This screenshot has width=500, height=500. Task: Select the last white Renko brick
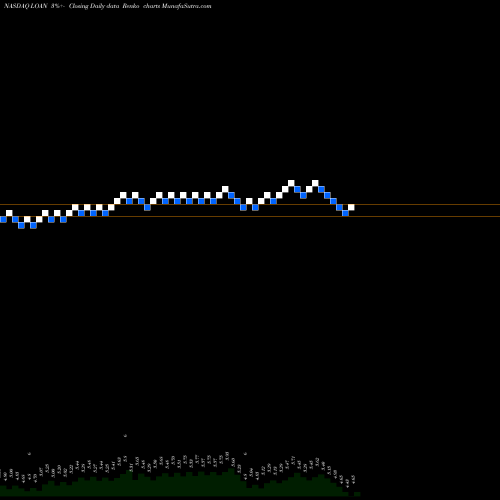(351, 207)
